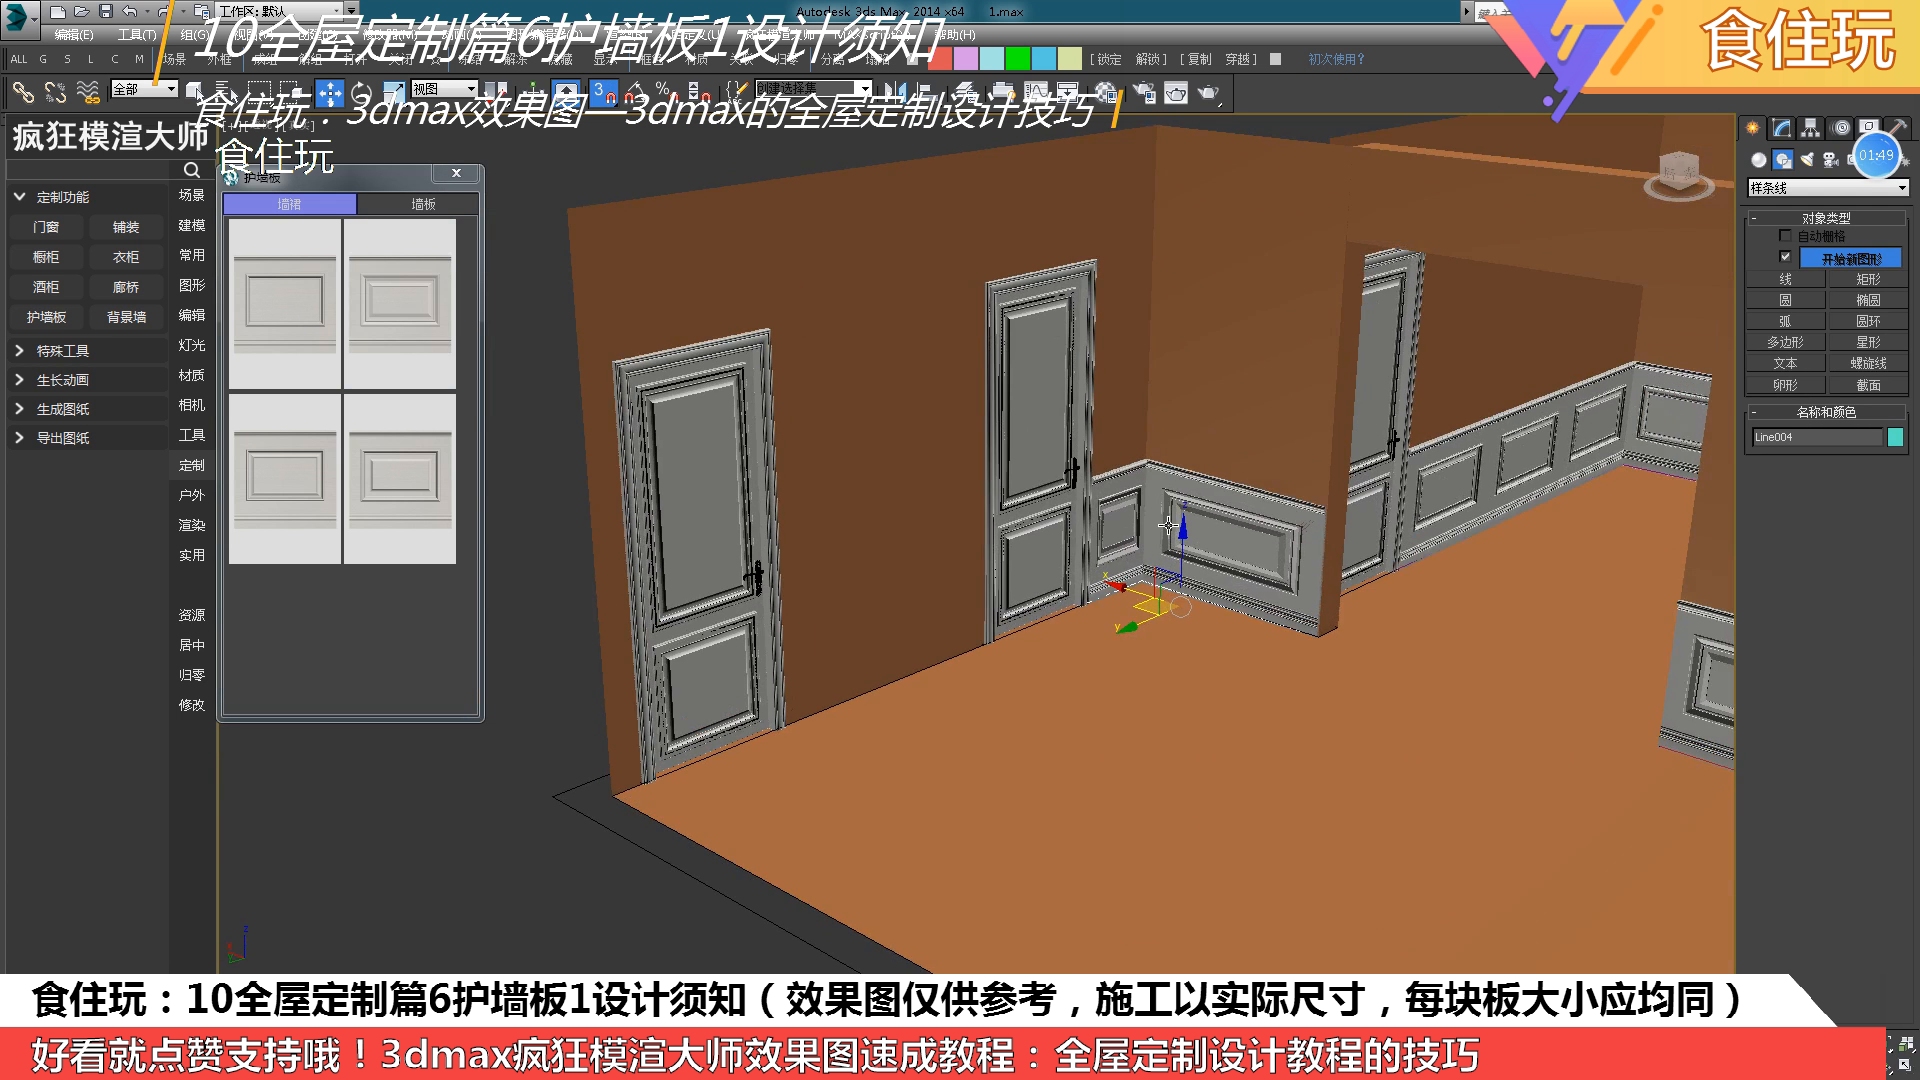The image size is (1920, 1080).
Task: Enable the 自动栅格 checkbox
Action: 1785,236
